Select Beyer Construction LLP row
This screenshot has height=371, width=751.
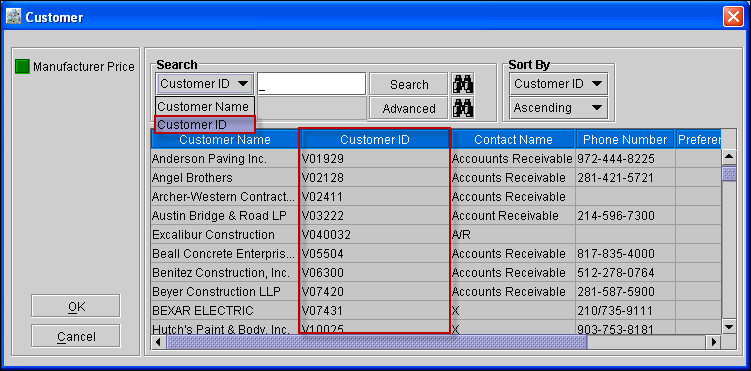pos(436,291)
